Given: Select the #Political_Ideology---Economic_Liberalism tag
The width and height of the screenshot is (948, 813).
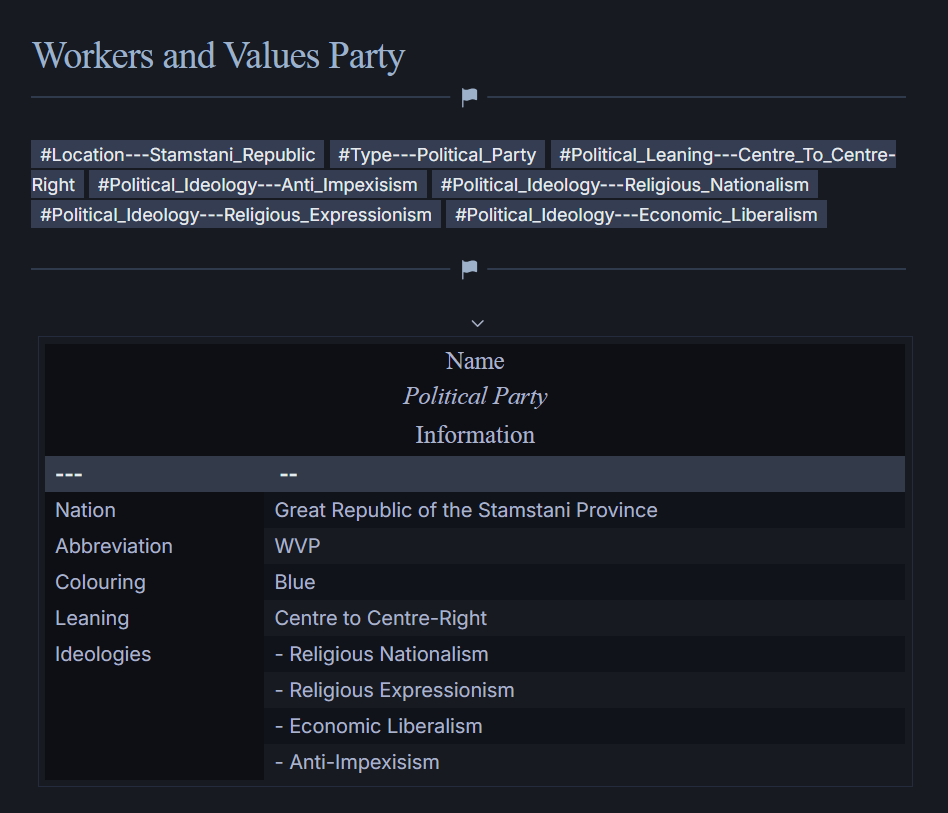Looking at the screenshot, I should 636,215.
